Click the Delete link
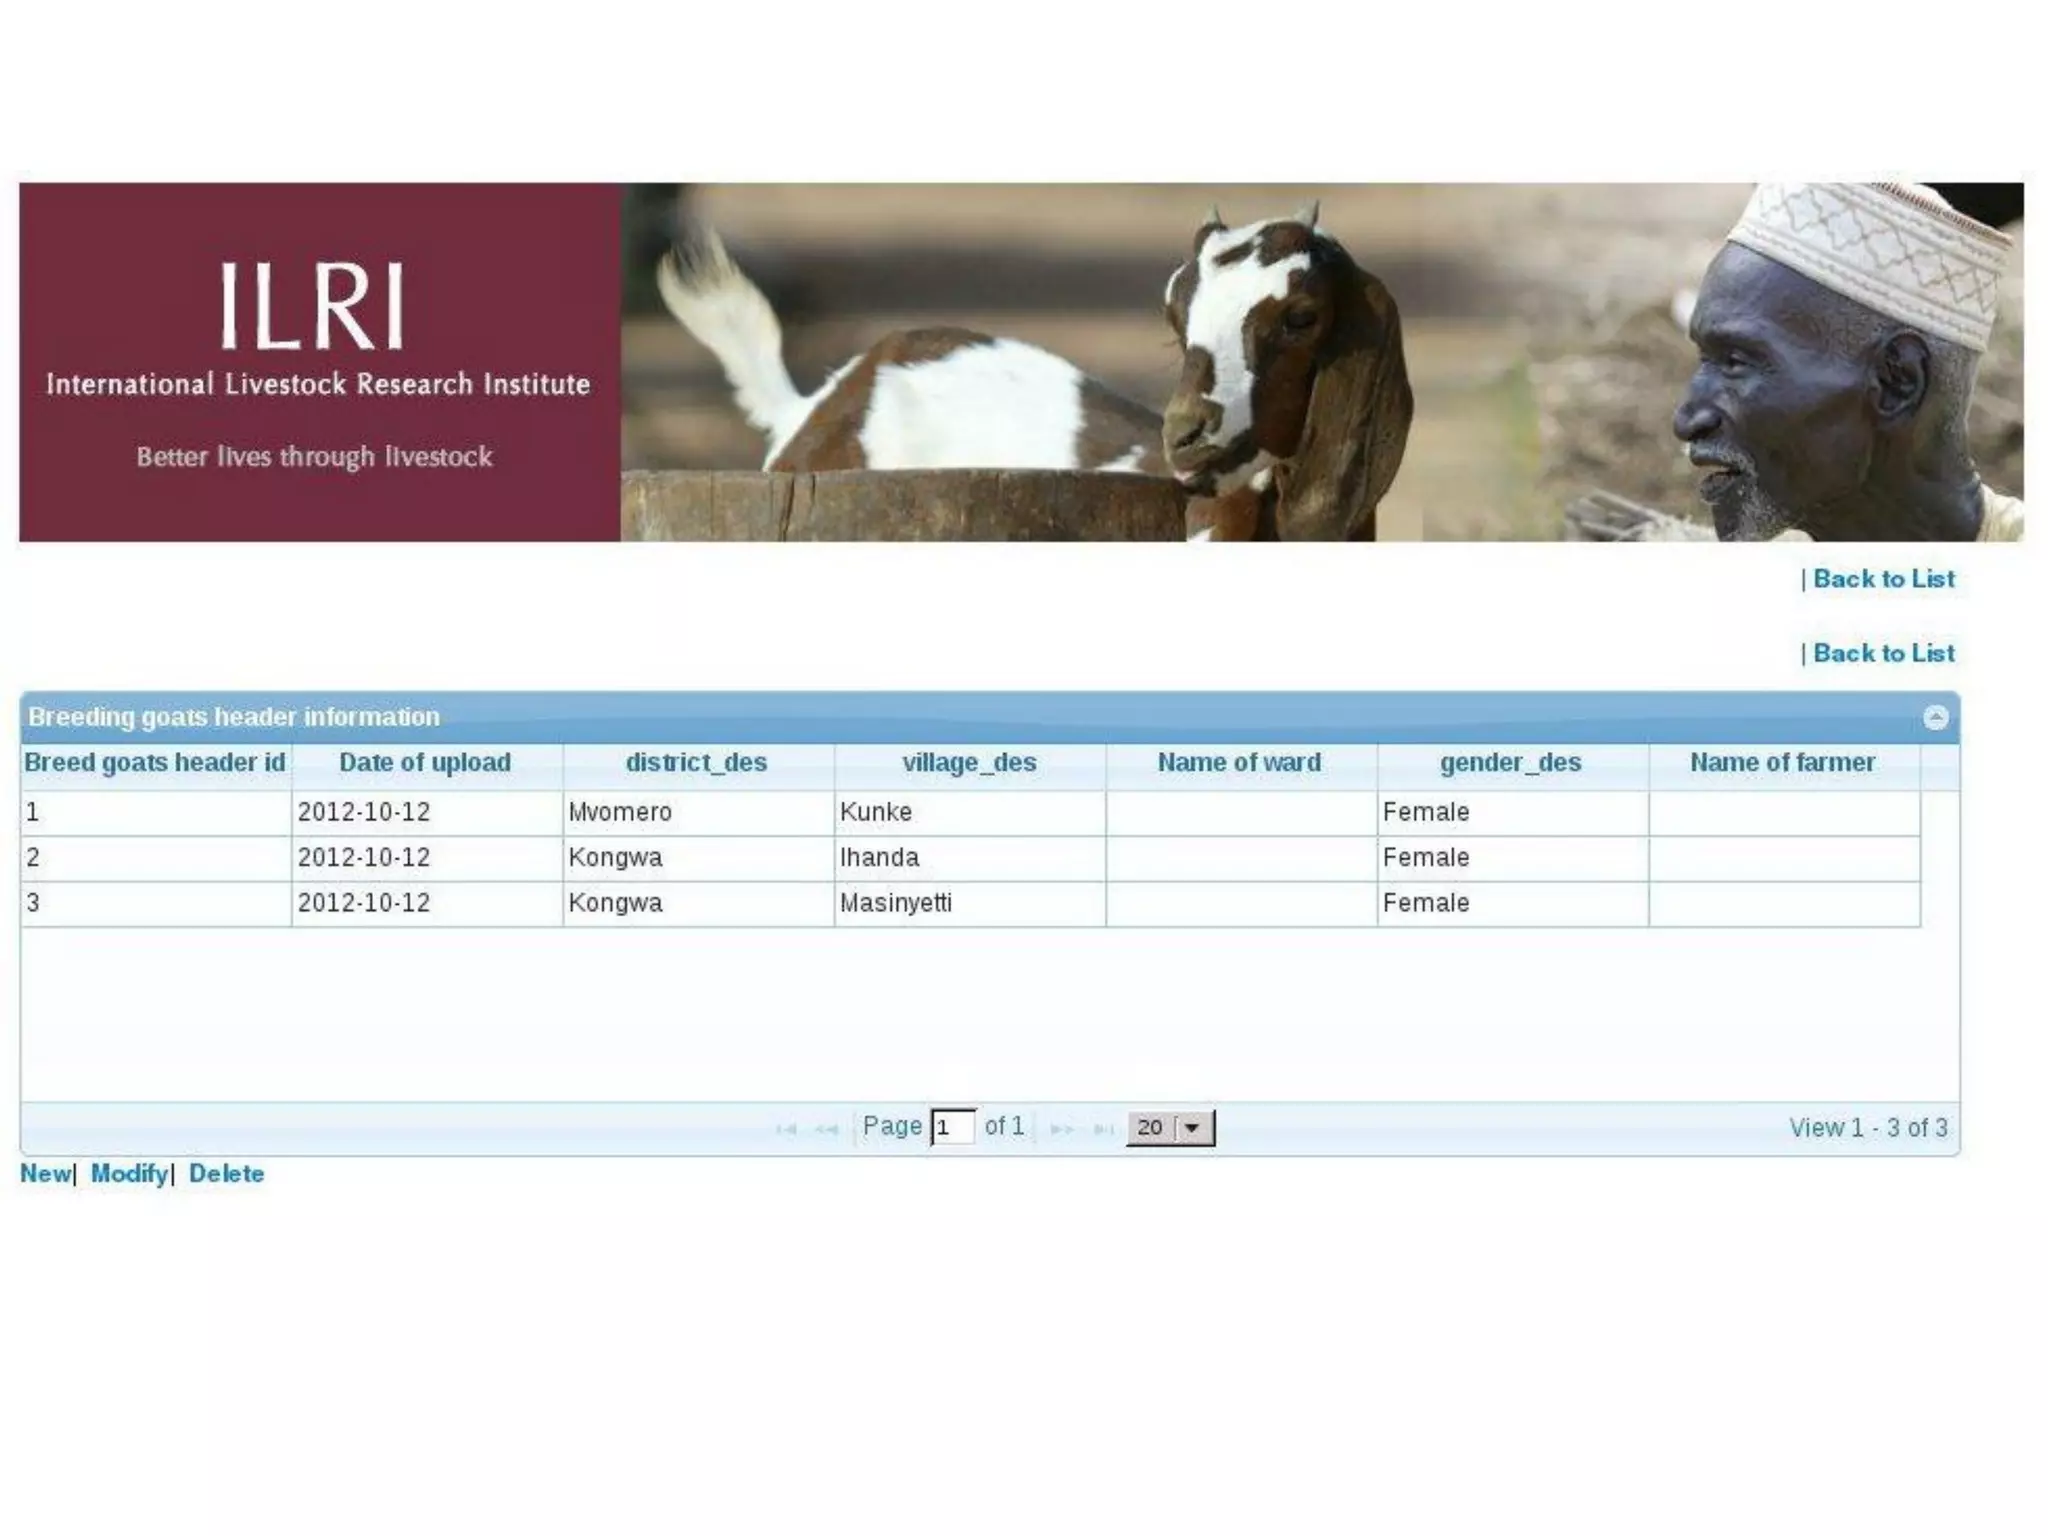 pos(226,1173)
